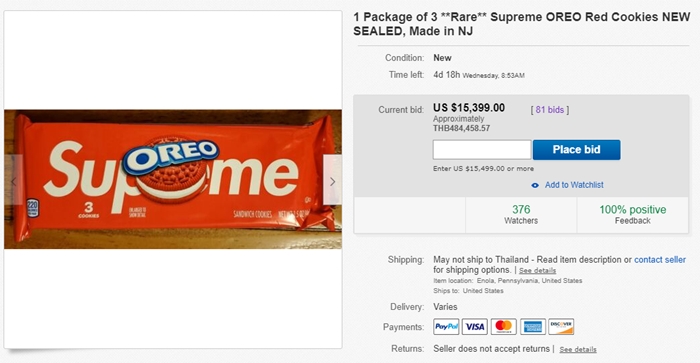Open the 81 bids history link
Viewport: 700px width, 363px height.
(x=550, y=110)
